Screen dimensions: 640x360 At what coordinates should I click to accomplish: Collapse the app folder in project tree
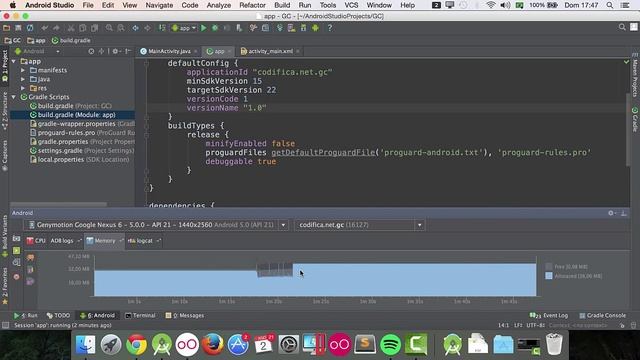(14, 61)
